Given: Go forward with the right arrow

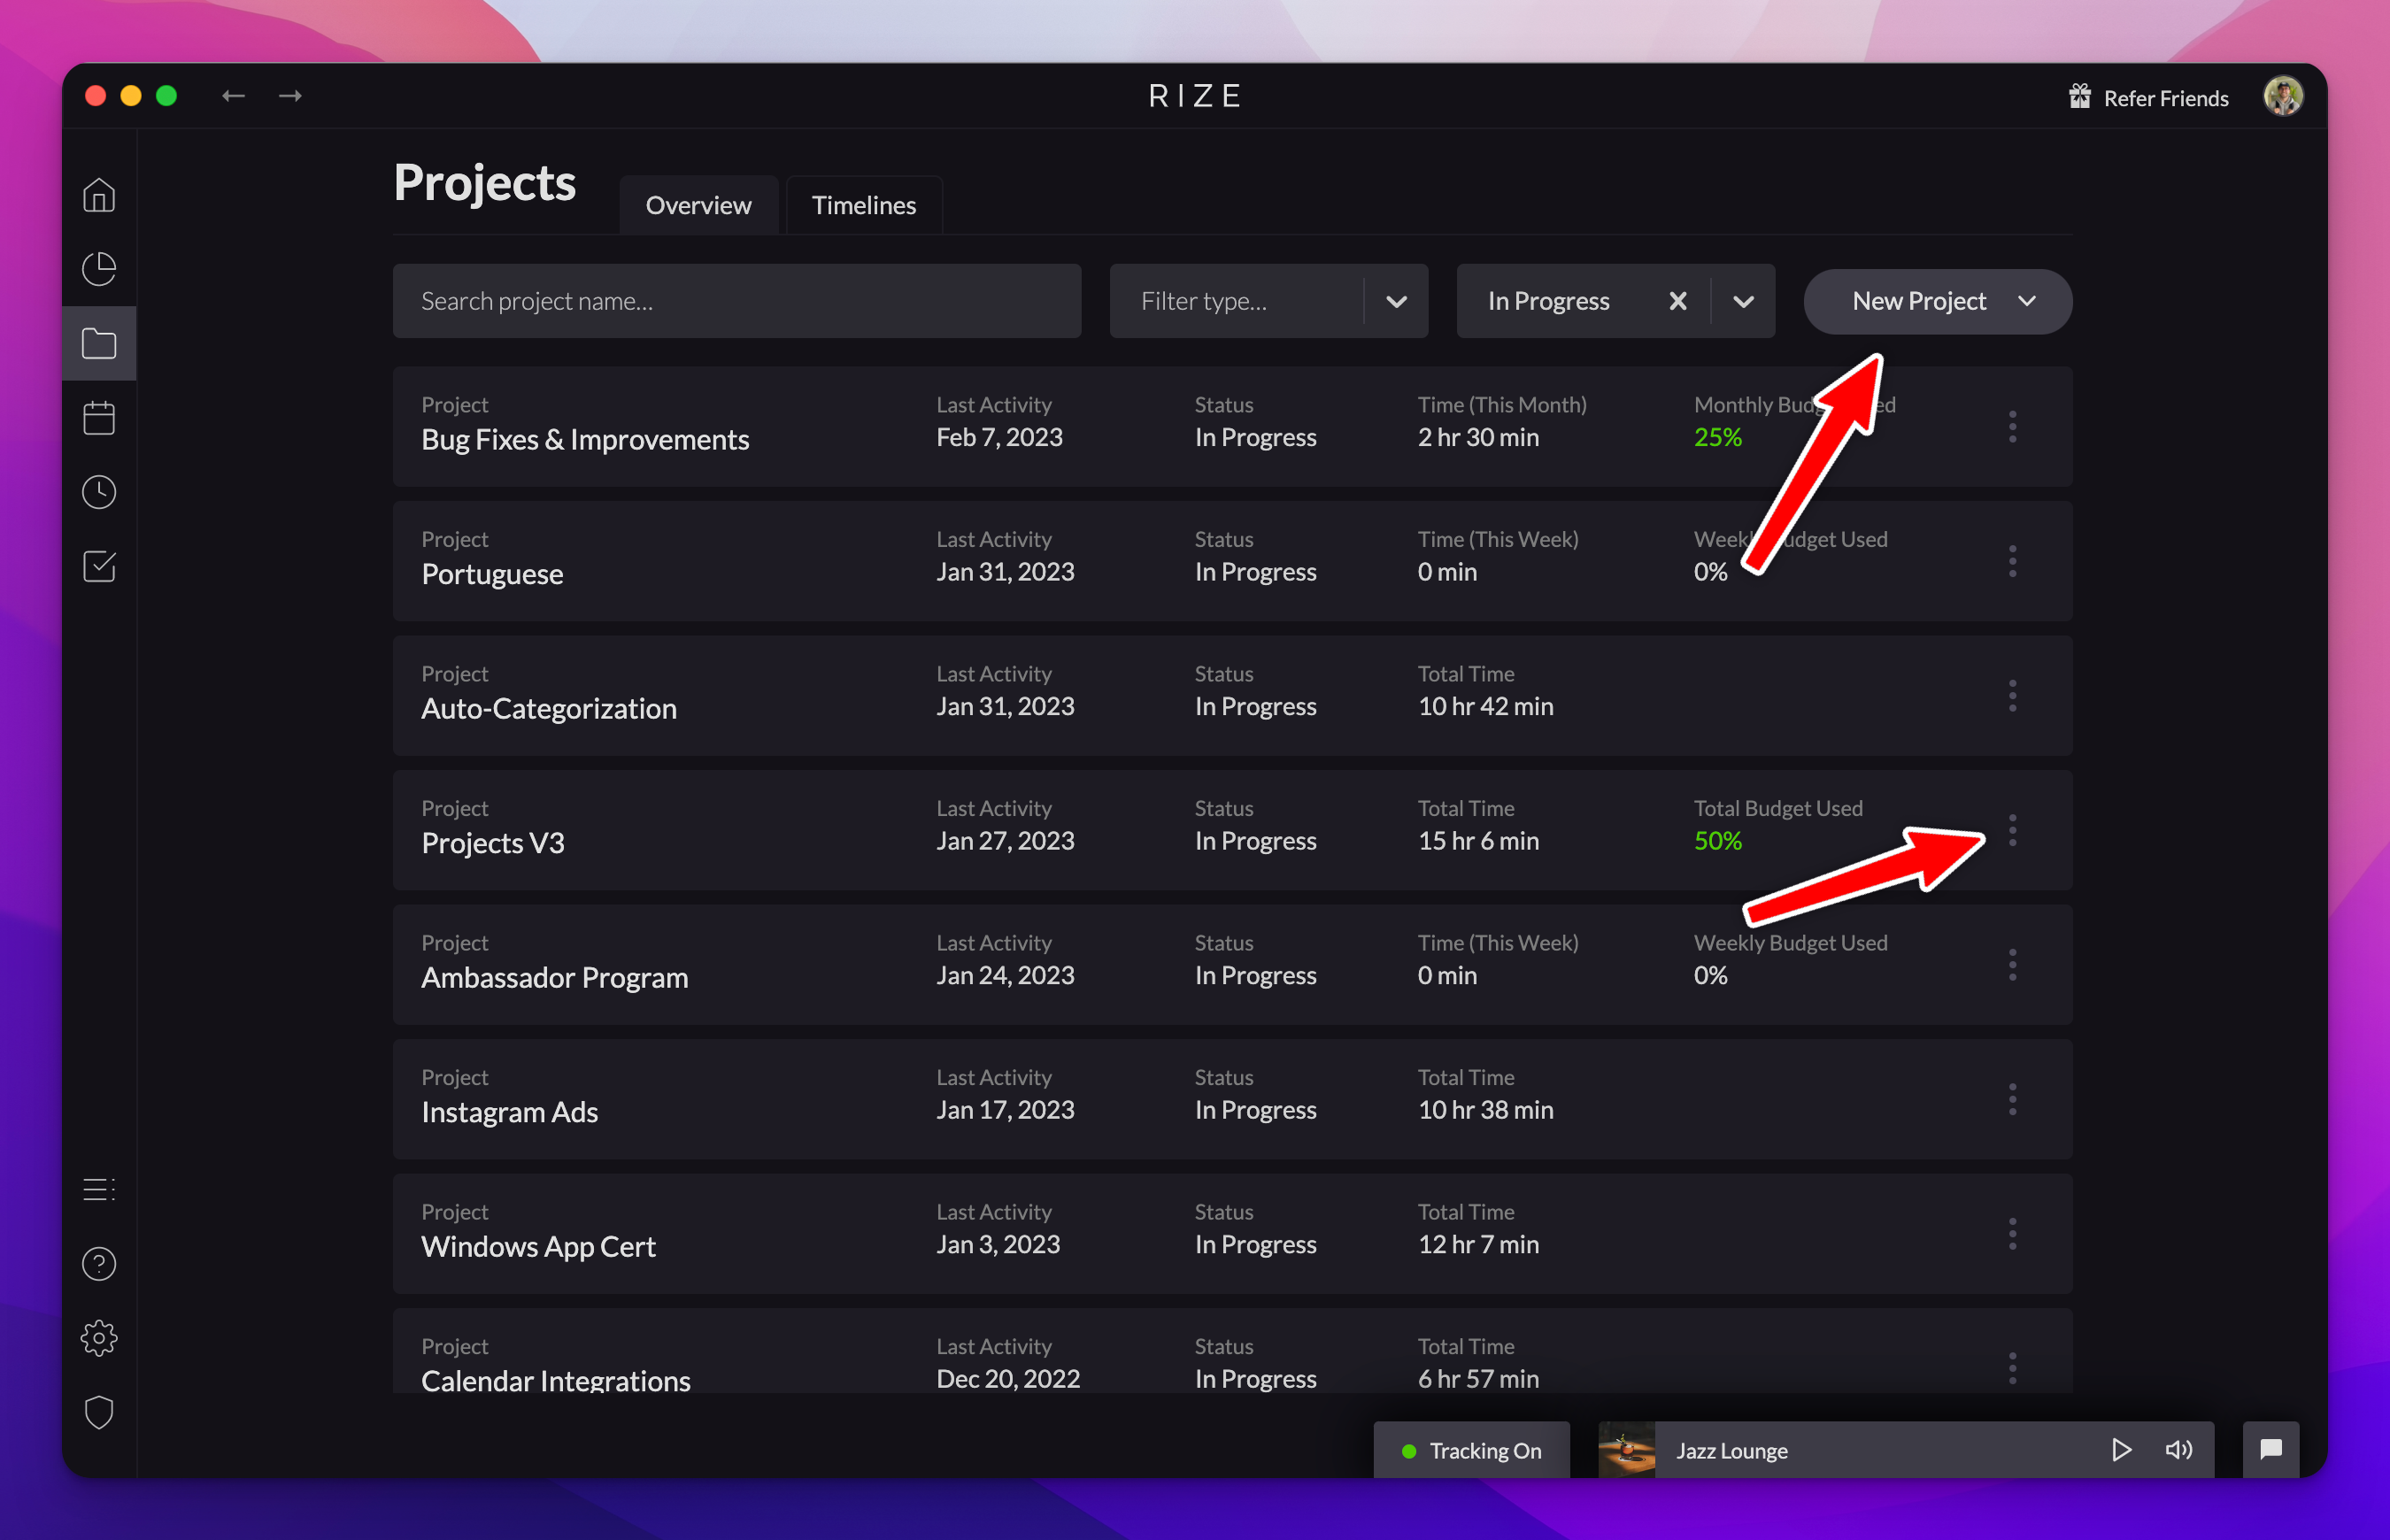Looking at the screenshot, I should 291,96.
